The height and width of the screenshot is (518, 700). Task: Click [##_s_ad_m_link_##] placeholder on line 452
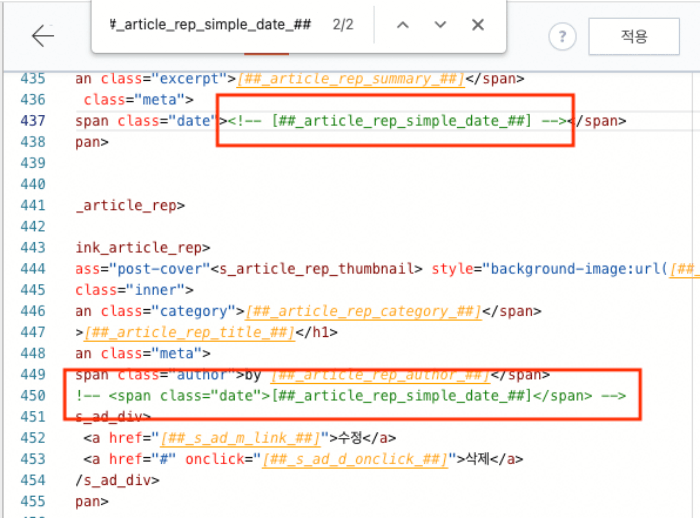[240, 439]
